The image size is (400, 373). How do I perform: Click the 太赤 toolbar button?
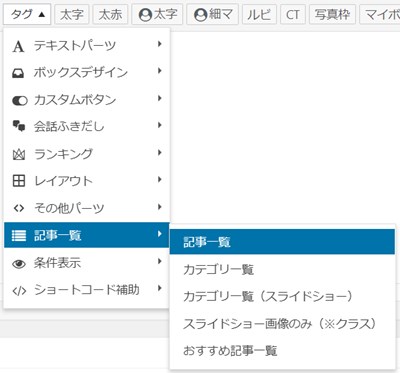tap(110, 15)
